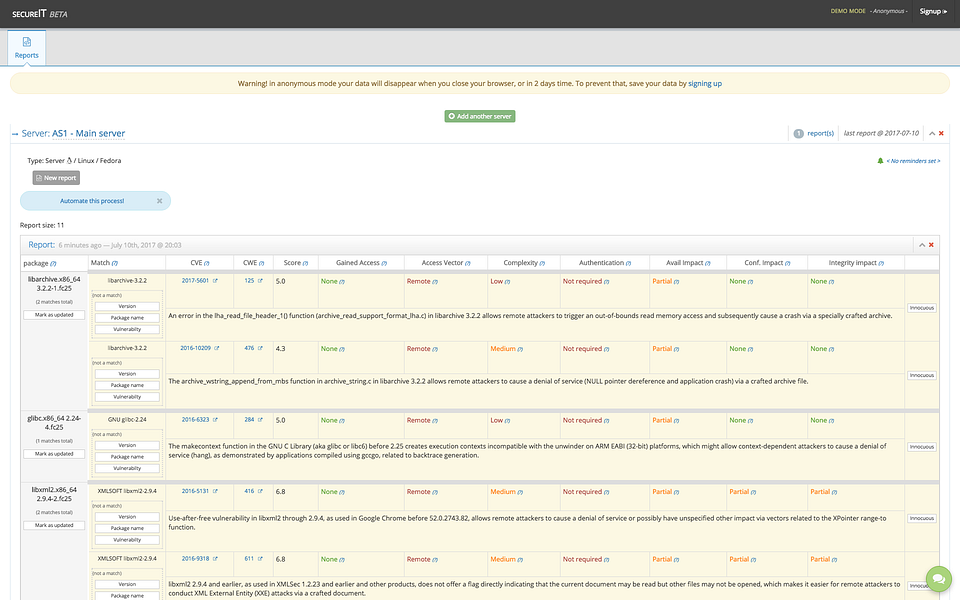Click help icon next to Score header
This screenshot has height=600, width=960.
[x=305, y=263]
